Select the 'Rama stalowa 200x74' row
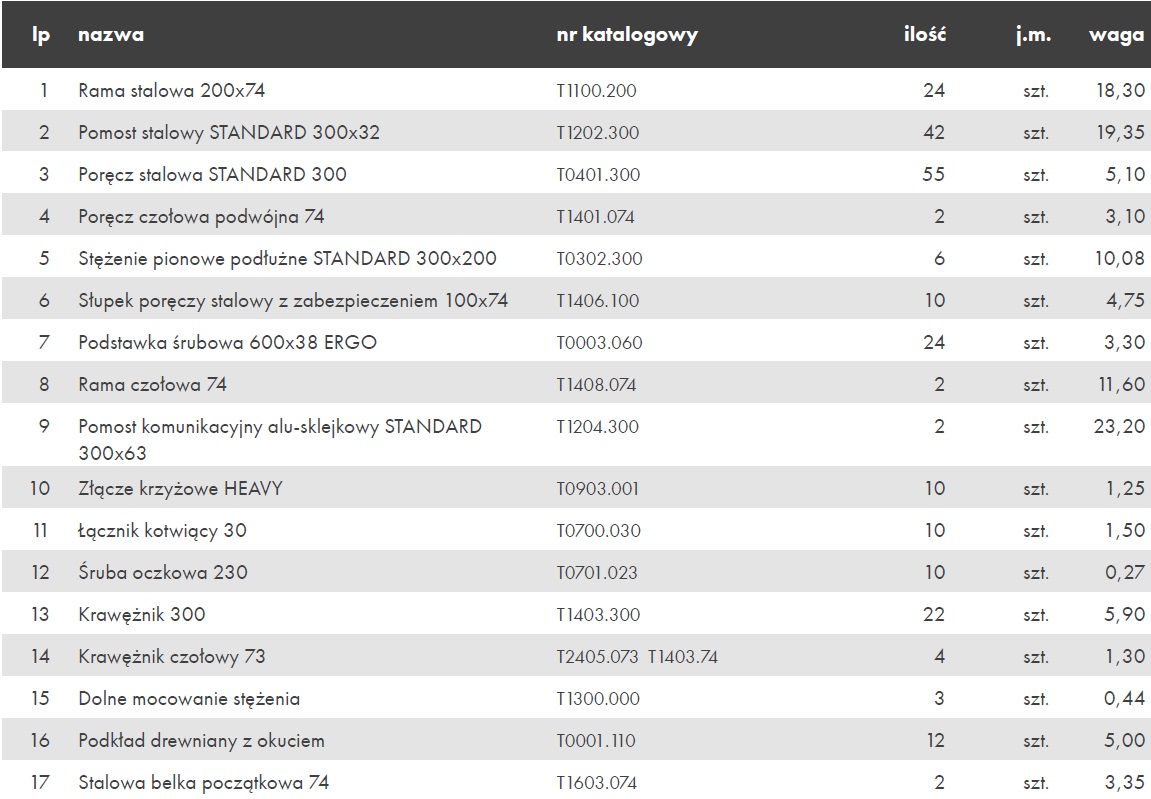 coord(576,90)
